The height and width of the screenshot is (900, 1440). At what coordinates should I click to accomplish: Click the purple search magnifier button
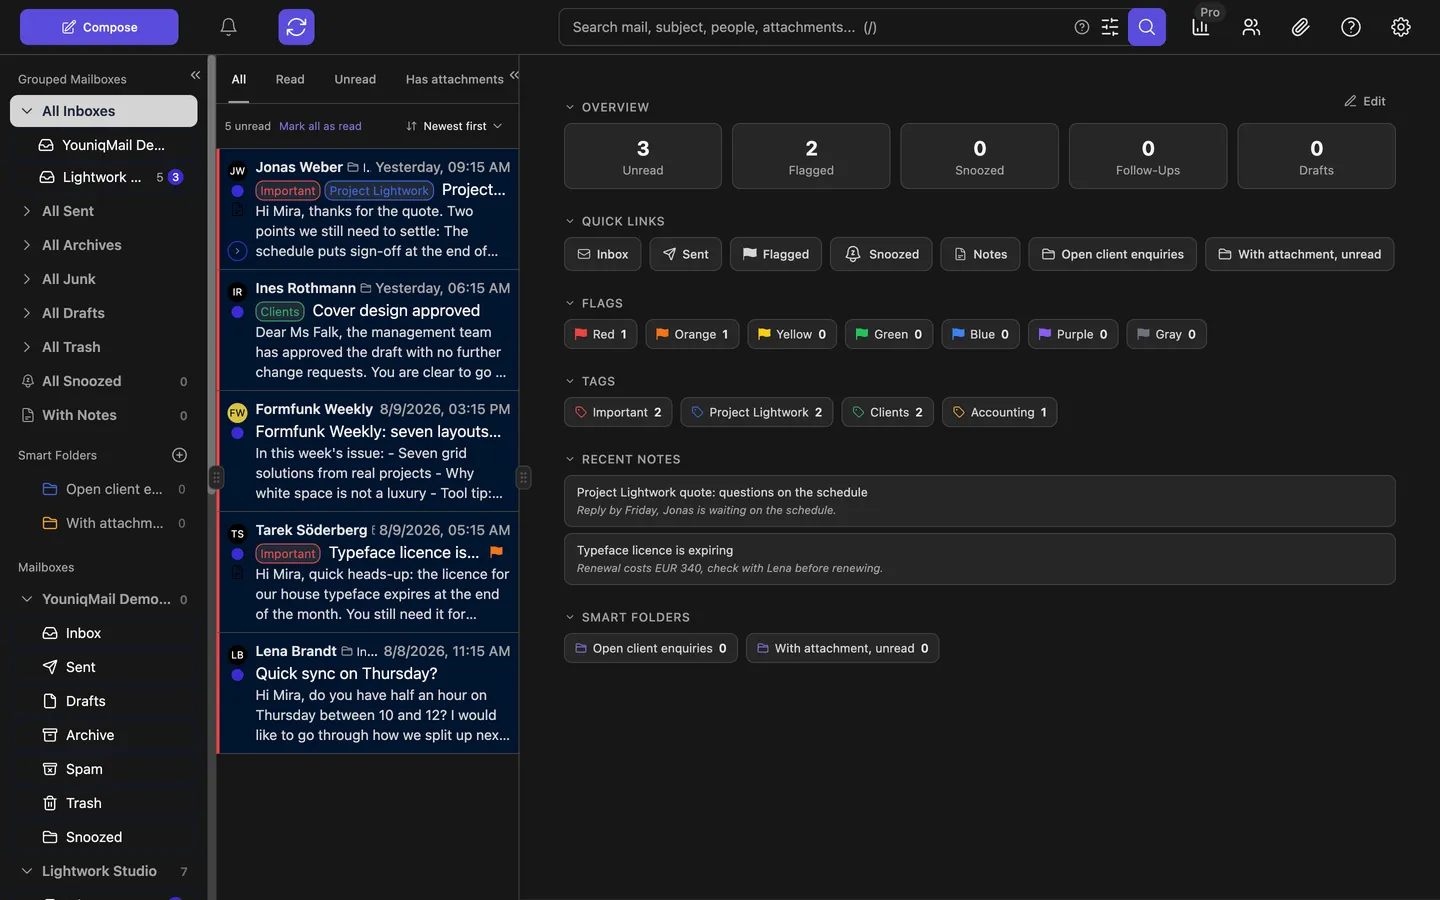[x=1147, y=27]
